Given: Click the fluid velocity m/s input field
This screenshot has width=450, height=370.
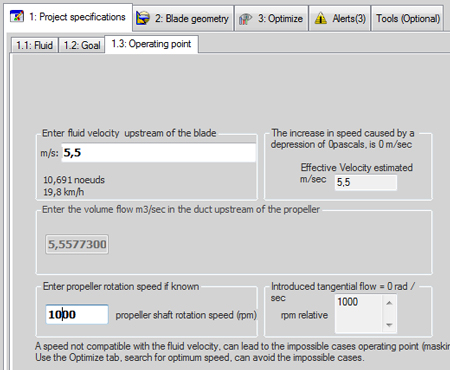Looking at the screenshot, I should click(159, 153).
